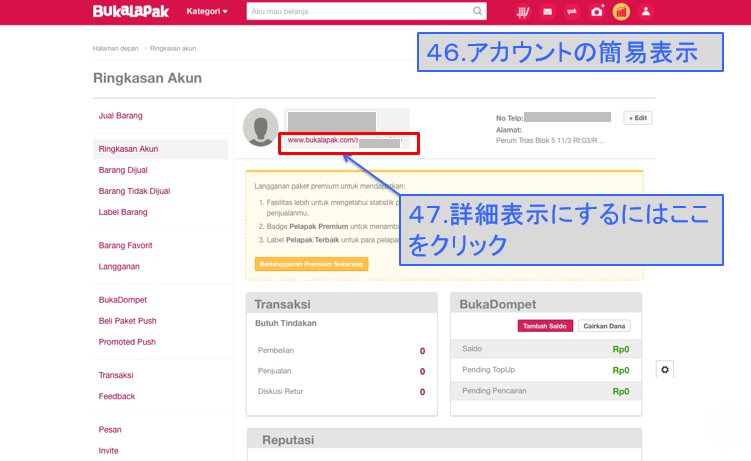The width and height of the screenshot is (751, 461).
Task: Open Langganan sidebar link
Action: click(119, 267)
